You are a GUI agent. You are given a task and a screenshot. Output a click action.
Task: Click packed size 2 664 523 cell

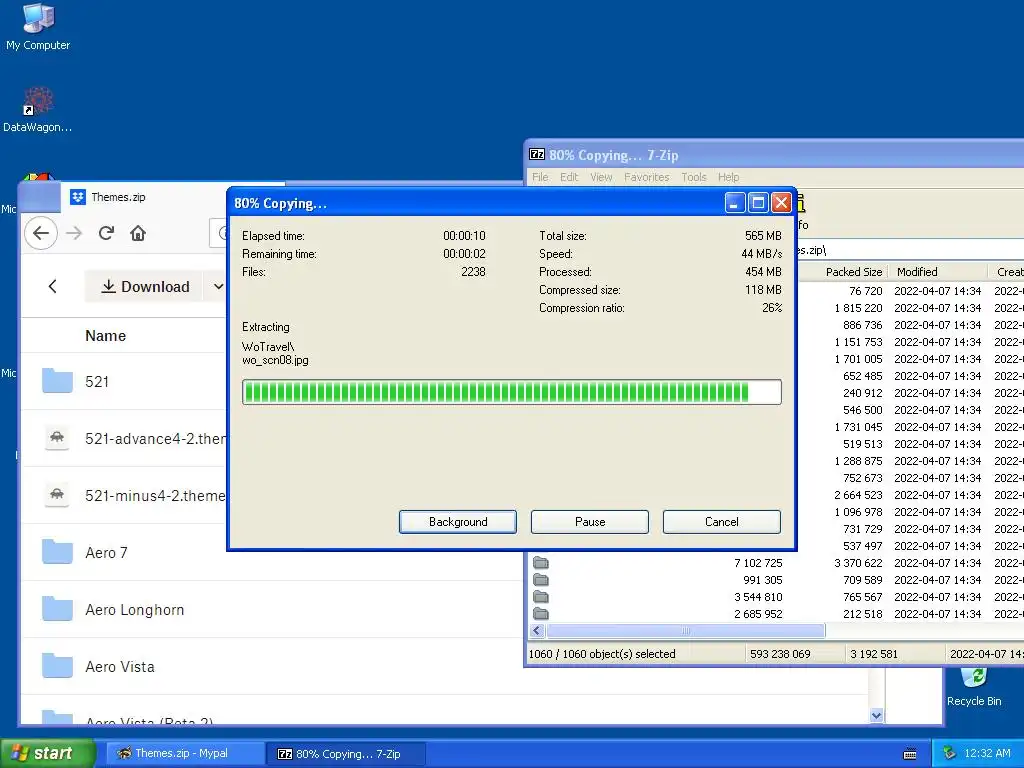tap(858, 495)
